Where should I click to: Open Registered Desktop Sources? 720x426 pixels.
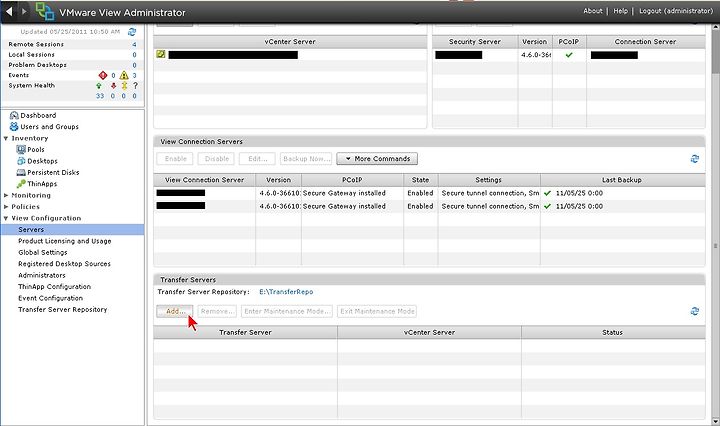click(x=64, y=264)
